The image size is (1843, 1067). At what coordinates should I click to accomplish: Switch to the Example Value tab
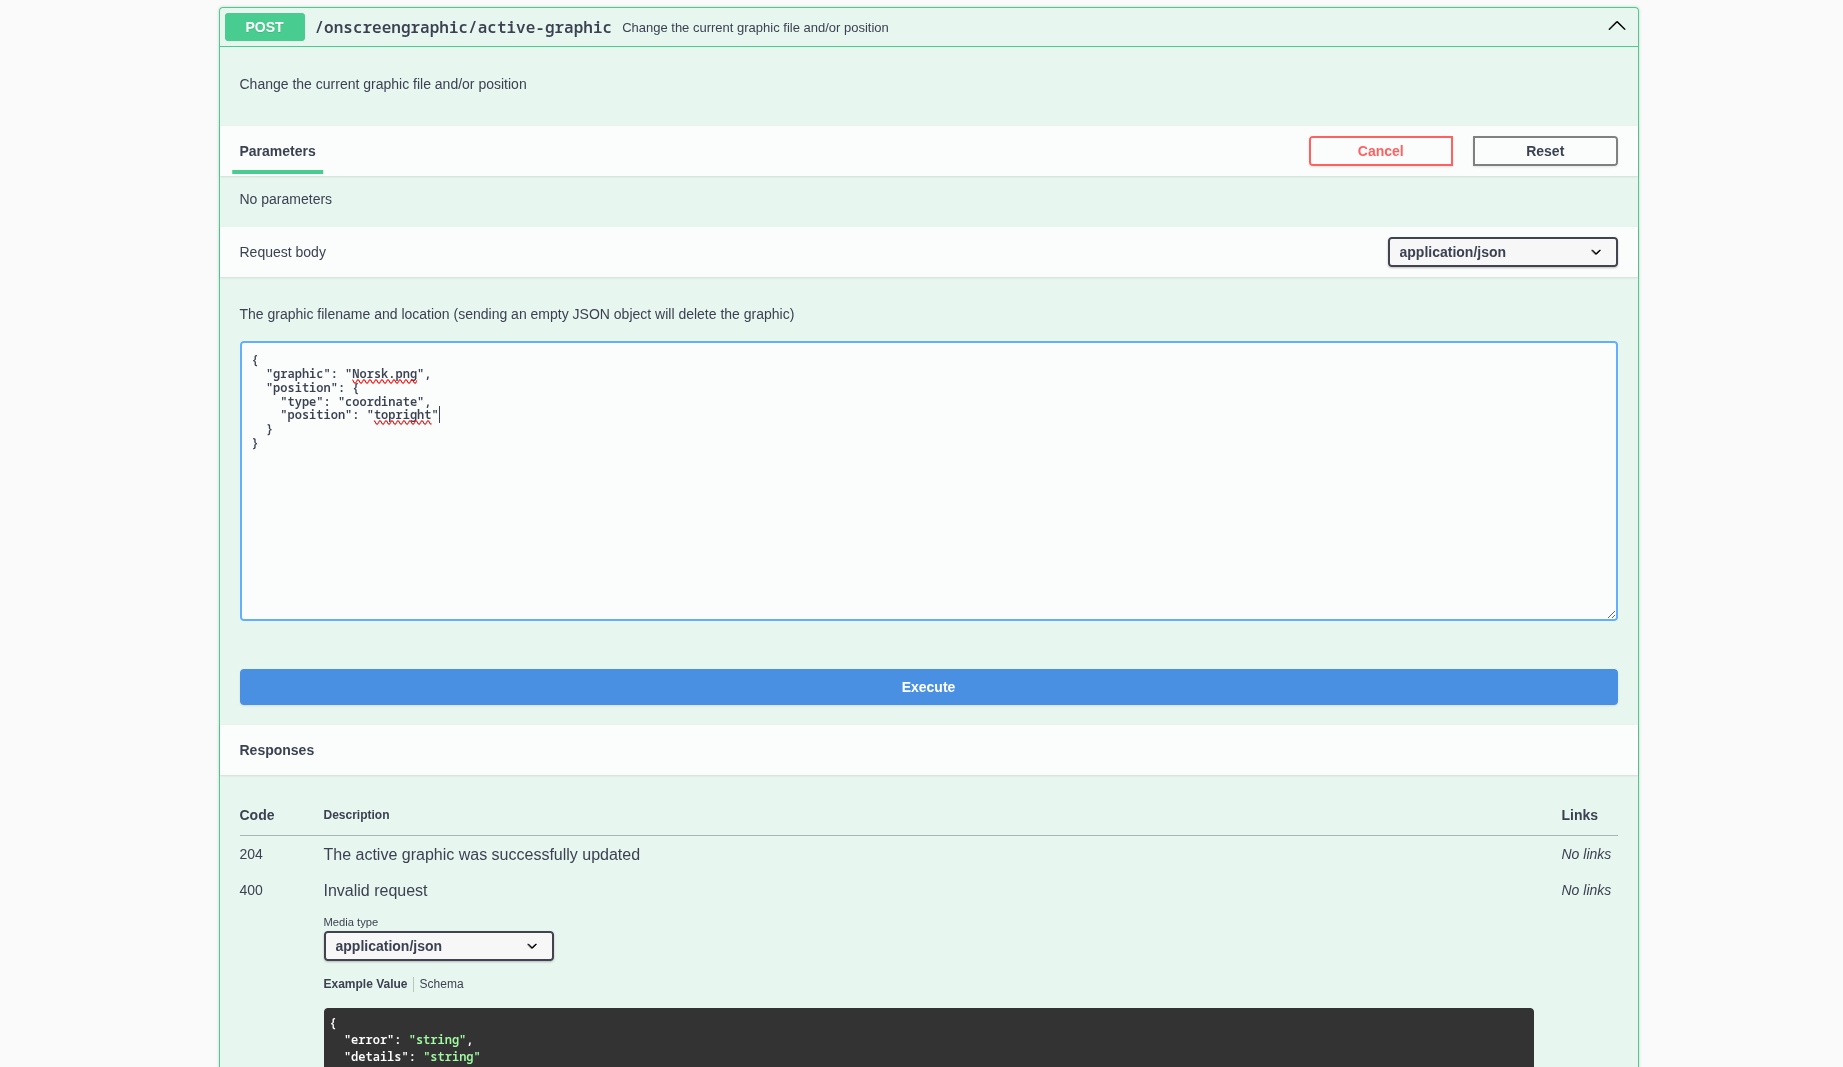365,984
